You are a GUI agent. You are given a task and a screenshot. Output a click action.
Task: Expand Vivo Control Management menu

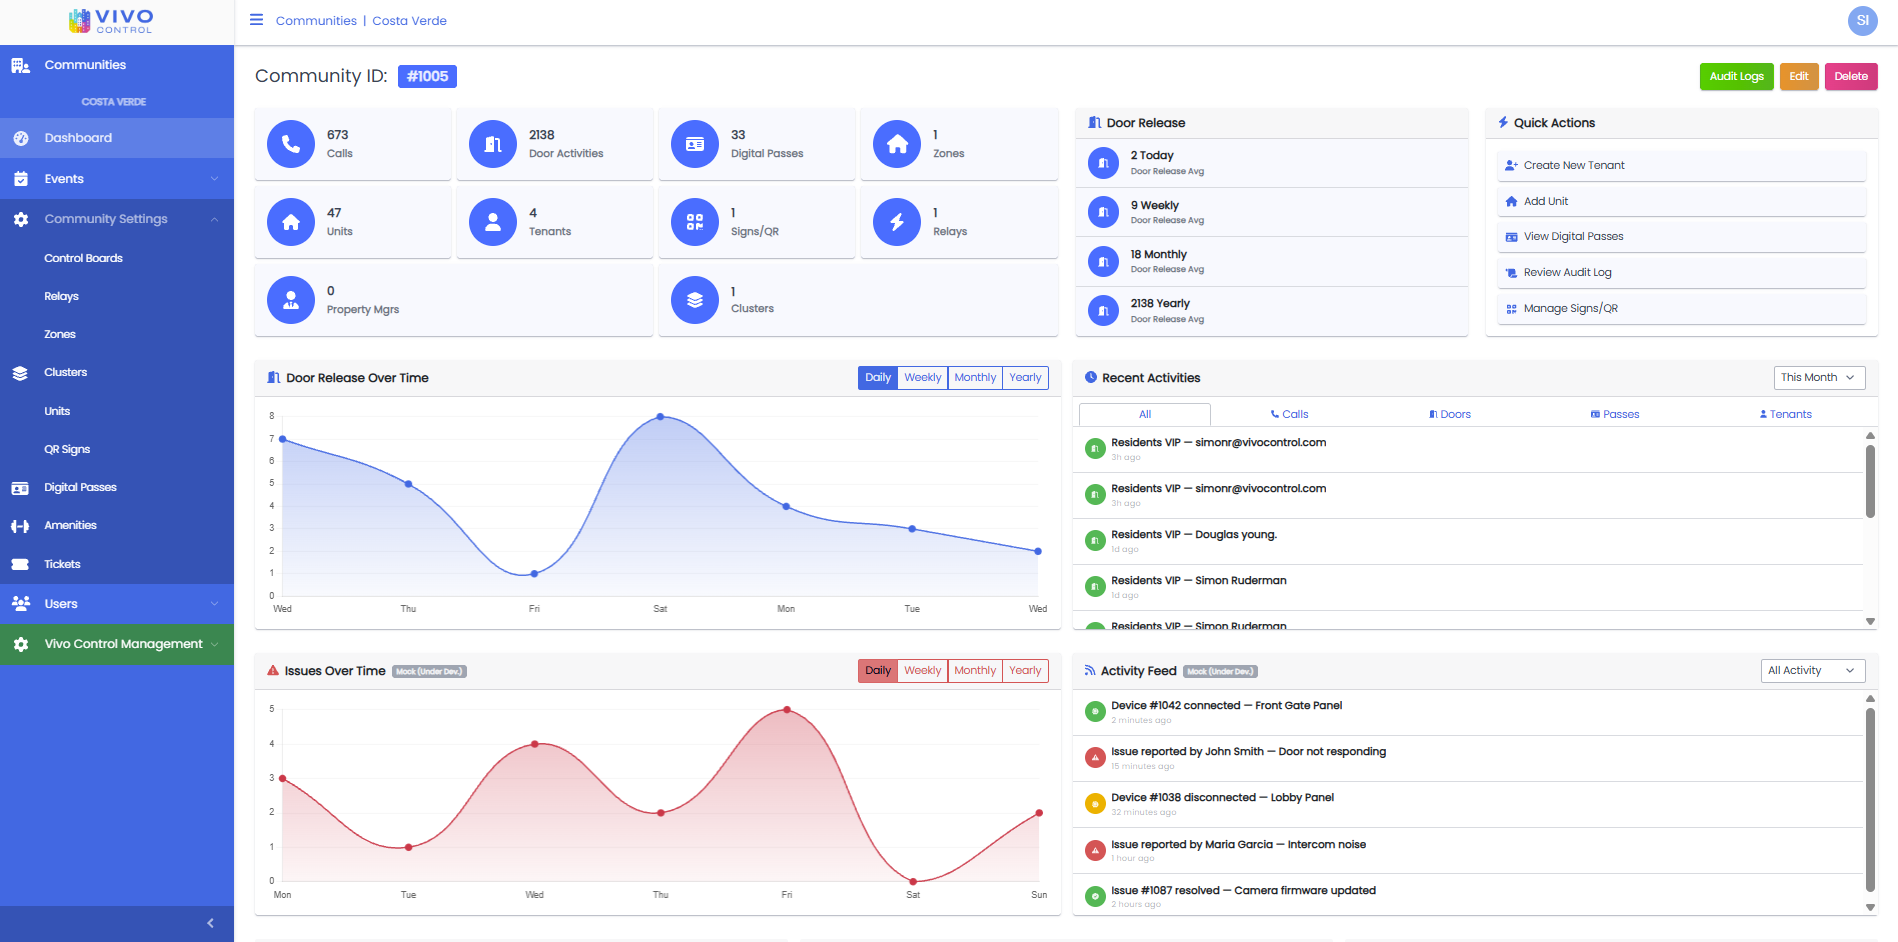(x=117, y=644)
